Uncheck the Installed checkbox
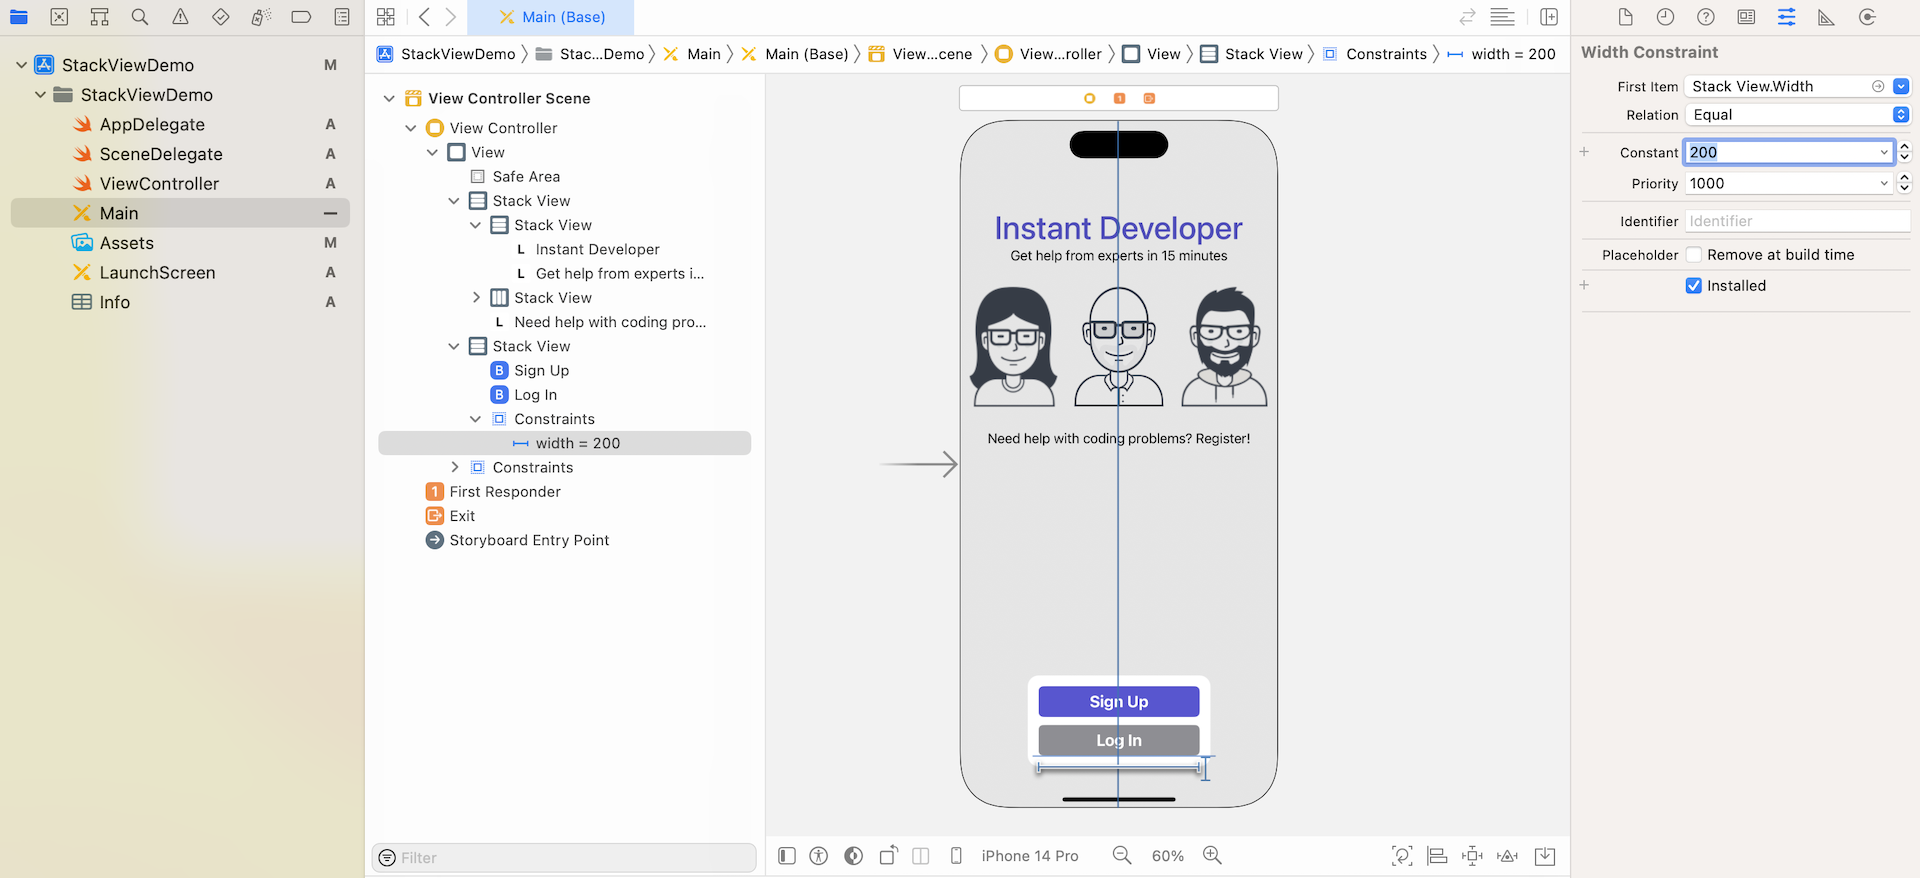 (1694, 286)
